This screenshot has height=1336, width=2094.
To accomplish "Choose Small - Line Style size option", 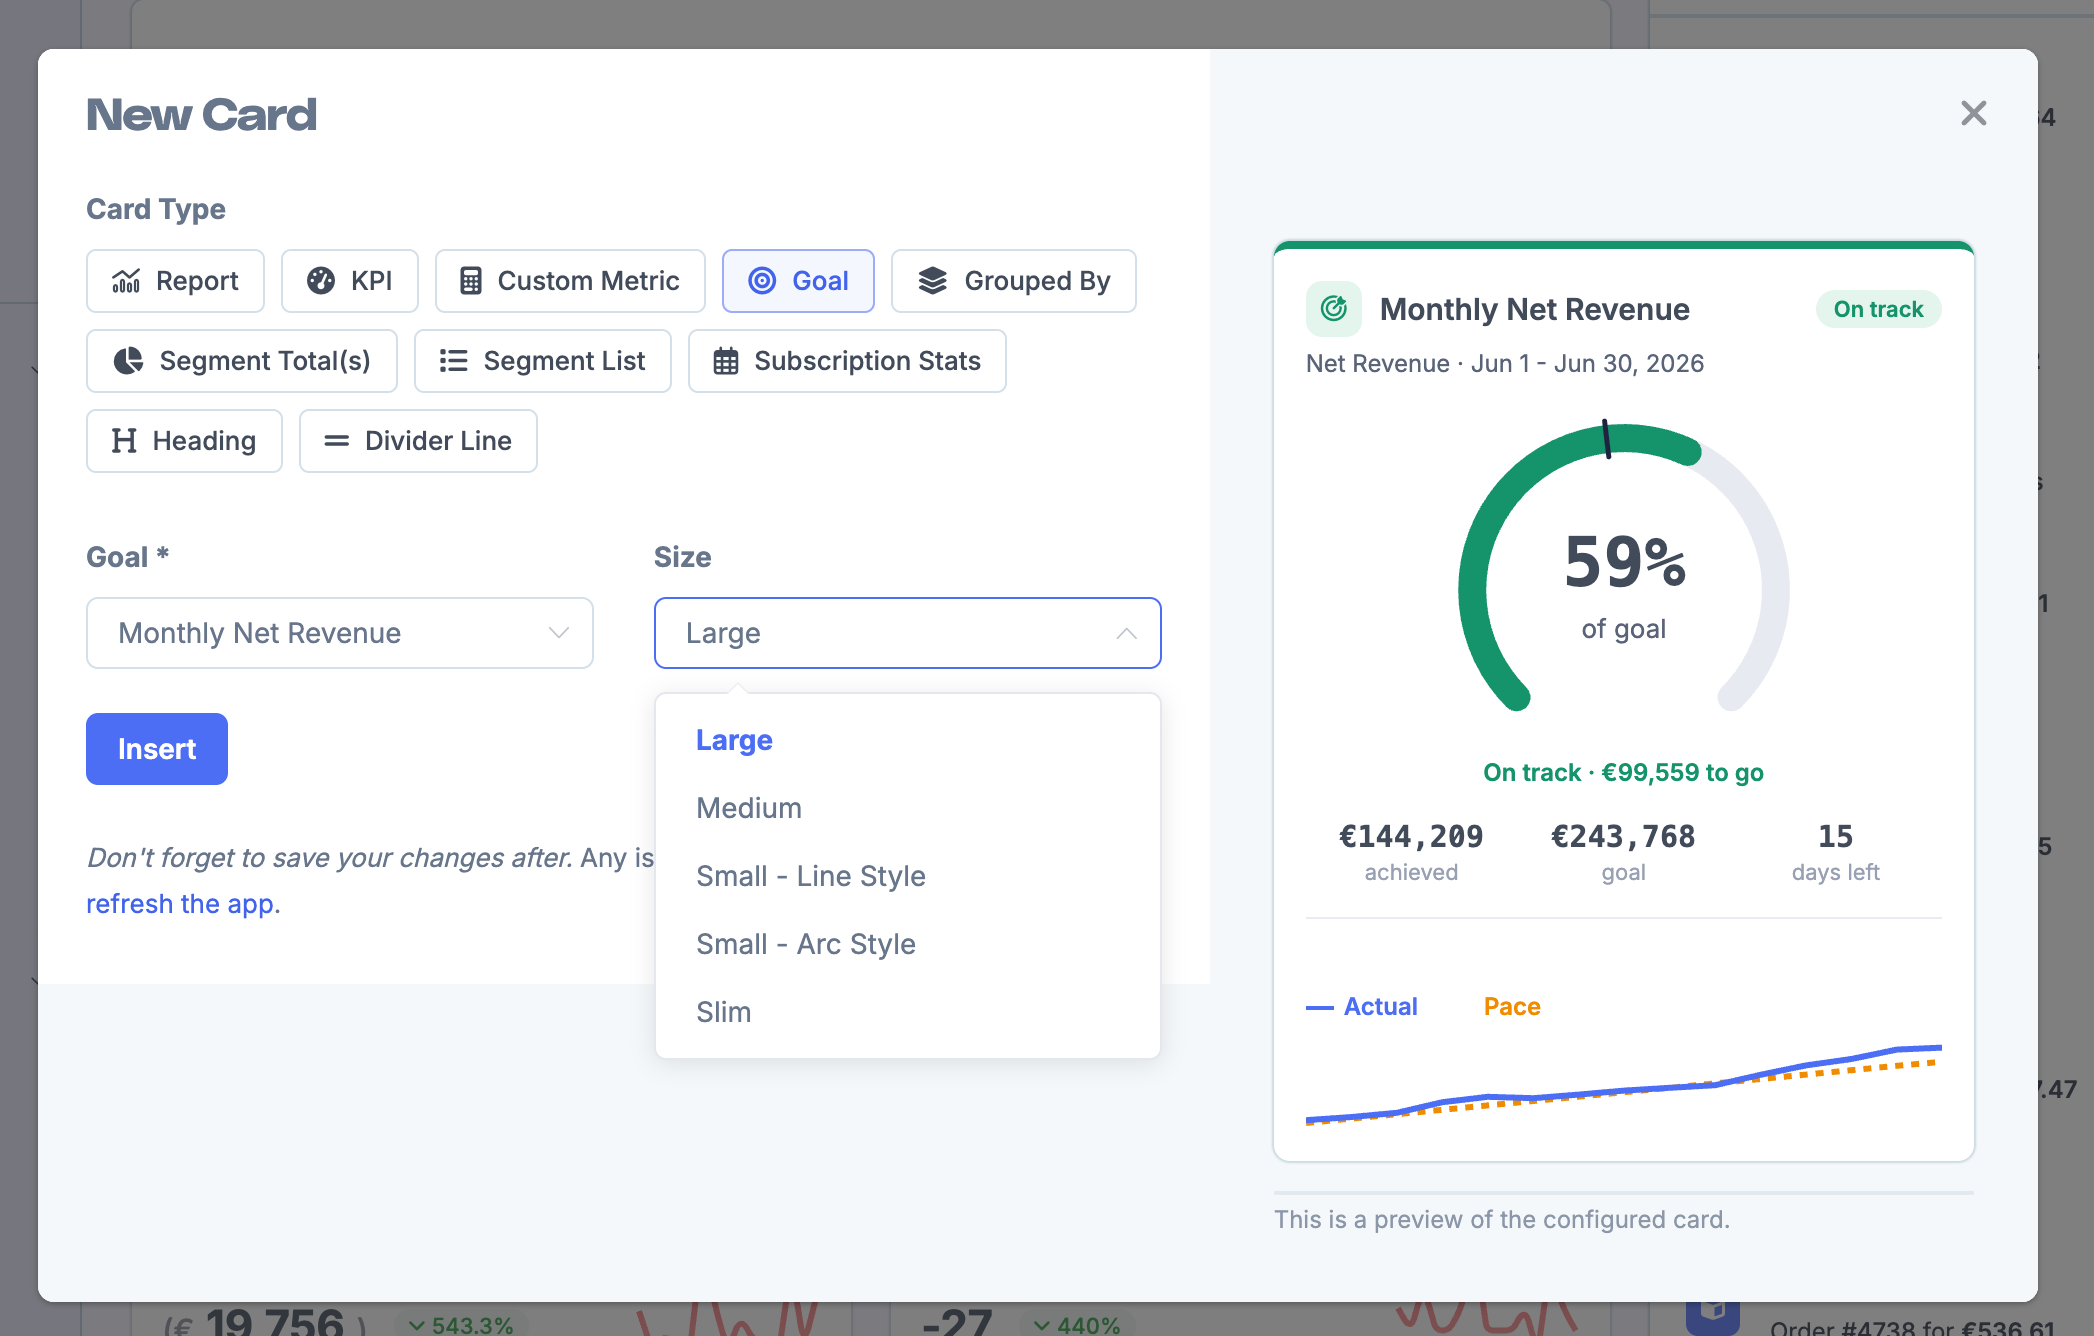I will tap(908, 876).
